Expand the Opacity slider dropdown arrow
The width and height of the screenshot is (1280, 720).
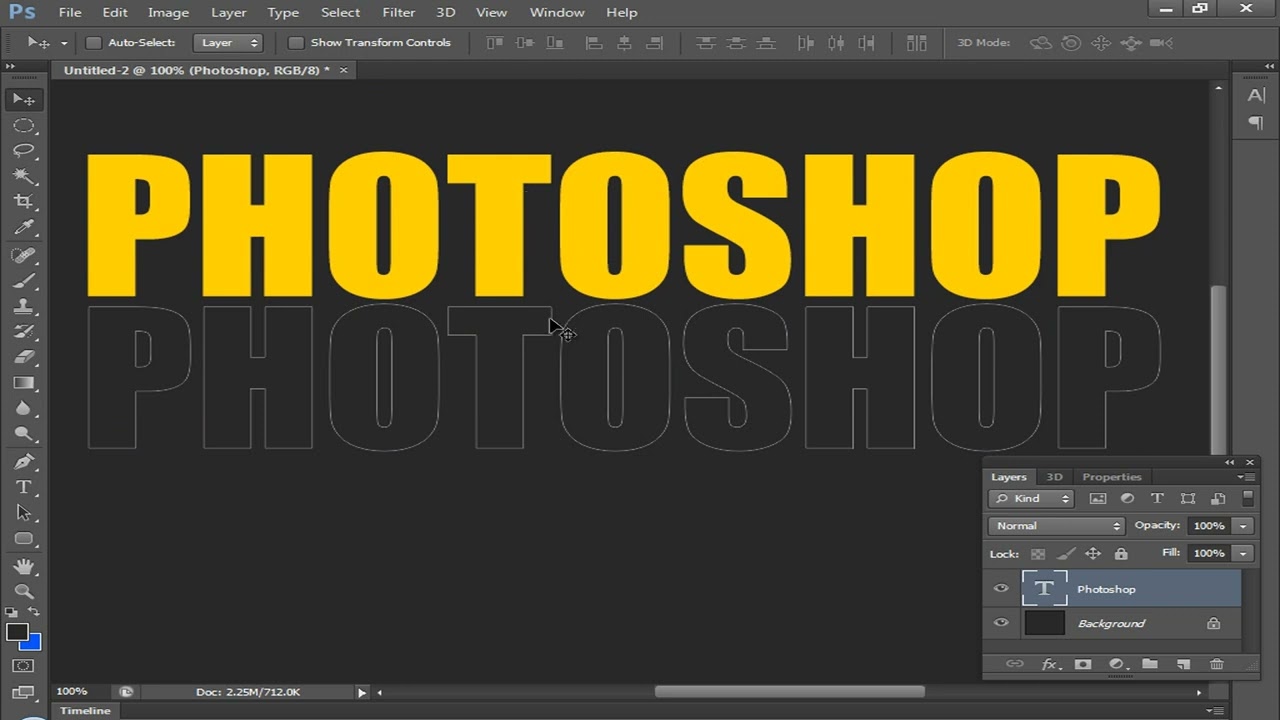[x=1243, y=526]
